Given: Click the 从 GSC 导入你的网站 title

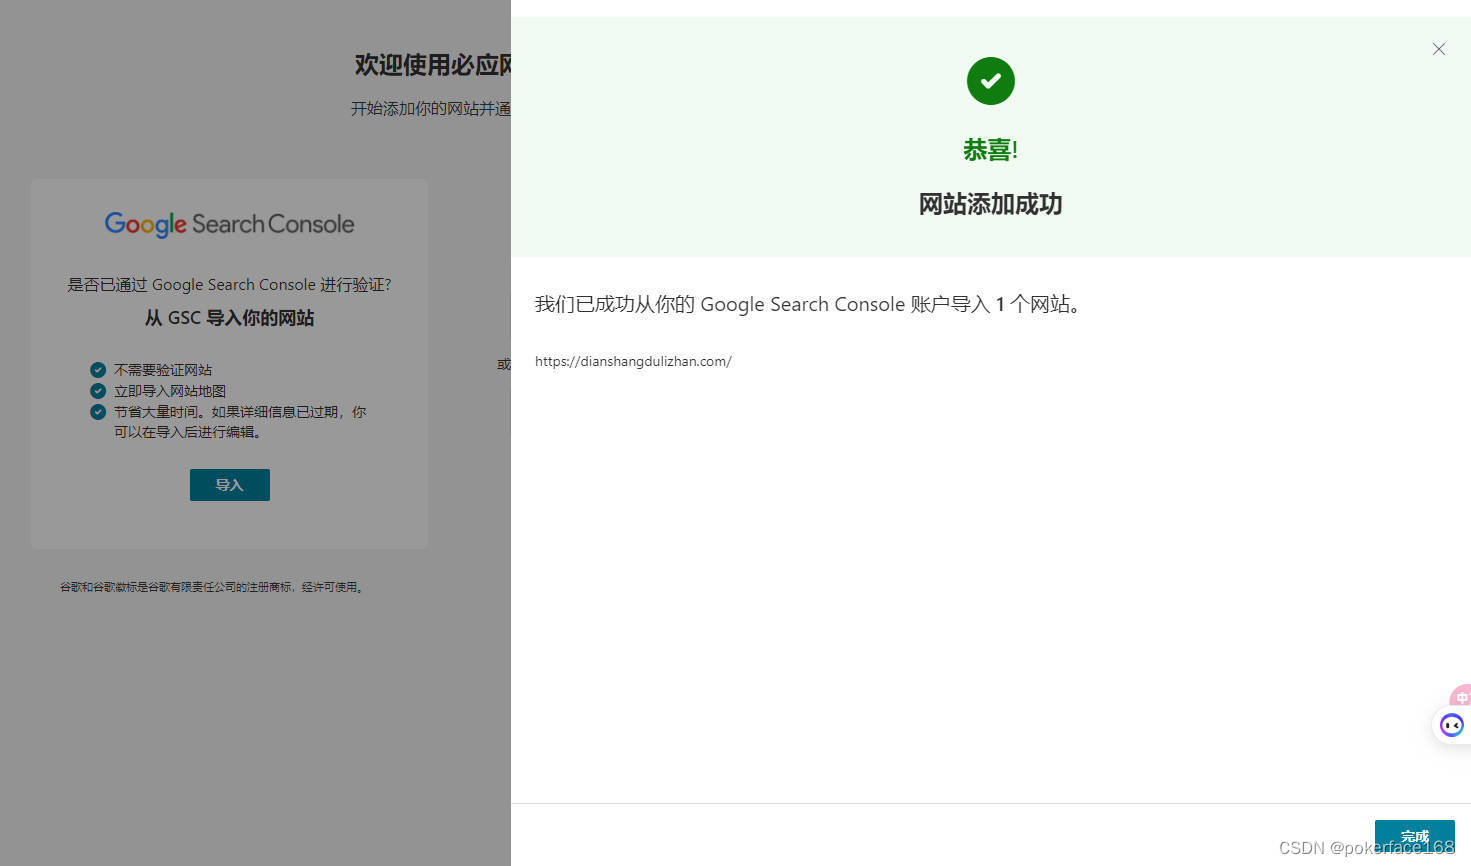Looking at the screenshot, I should click(x=229, y=318).
